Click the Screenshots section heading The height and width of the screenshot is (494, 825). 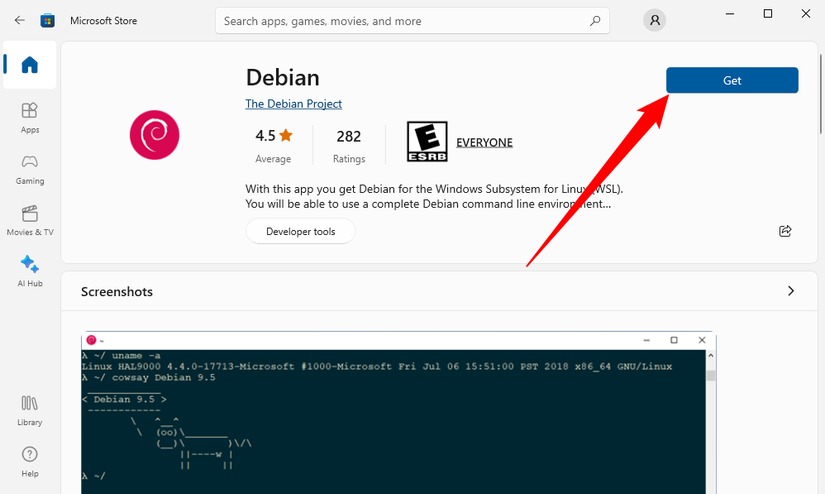pyautogui.click(x=117, y=291)
